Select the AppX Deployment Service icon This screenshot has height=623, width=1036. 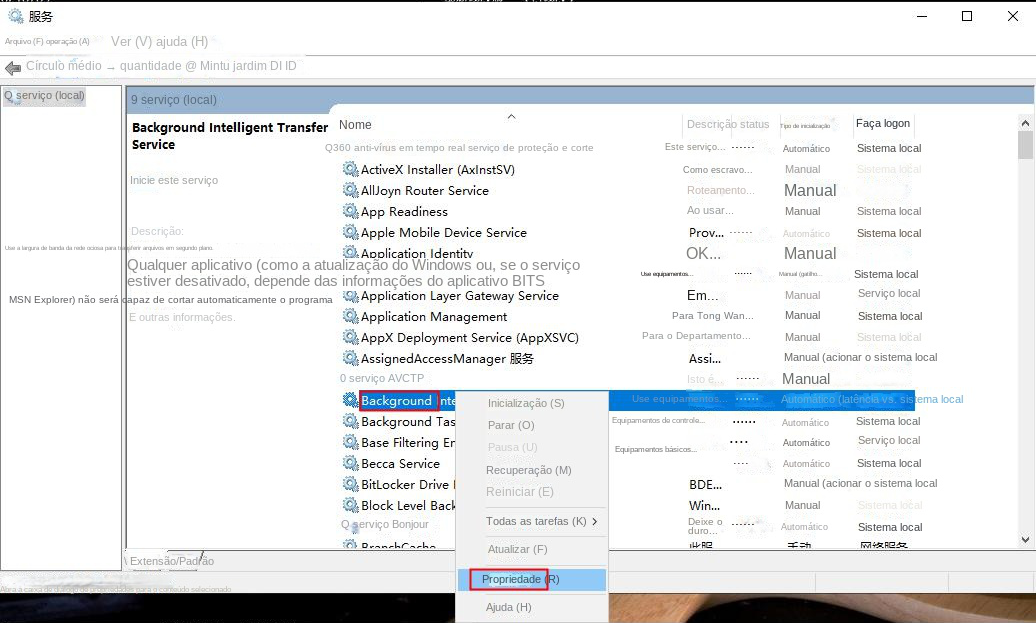tap(351, 337)
